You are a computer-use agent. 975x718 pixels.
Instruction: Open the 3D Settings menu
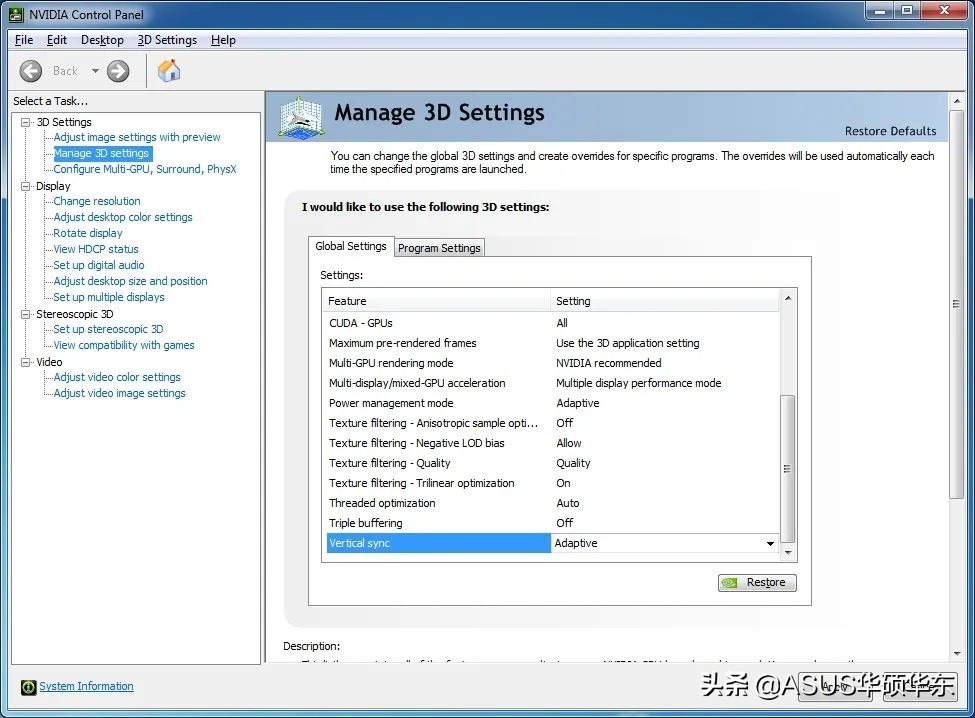pyautogui.click(x=167, y=40)
